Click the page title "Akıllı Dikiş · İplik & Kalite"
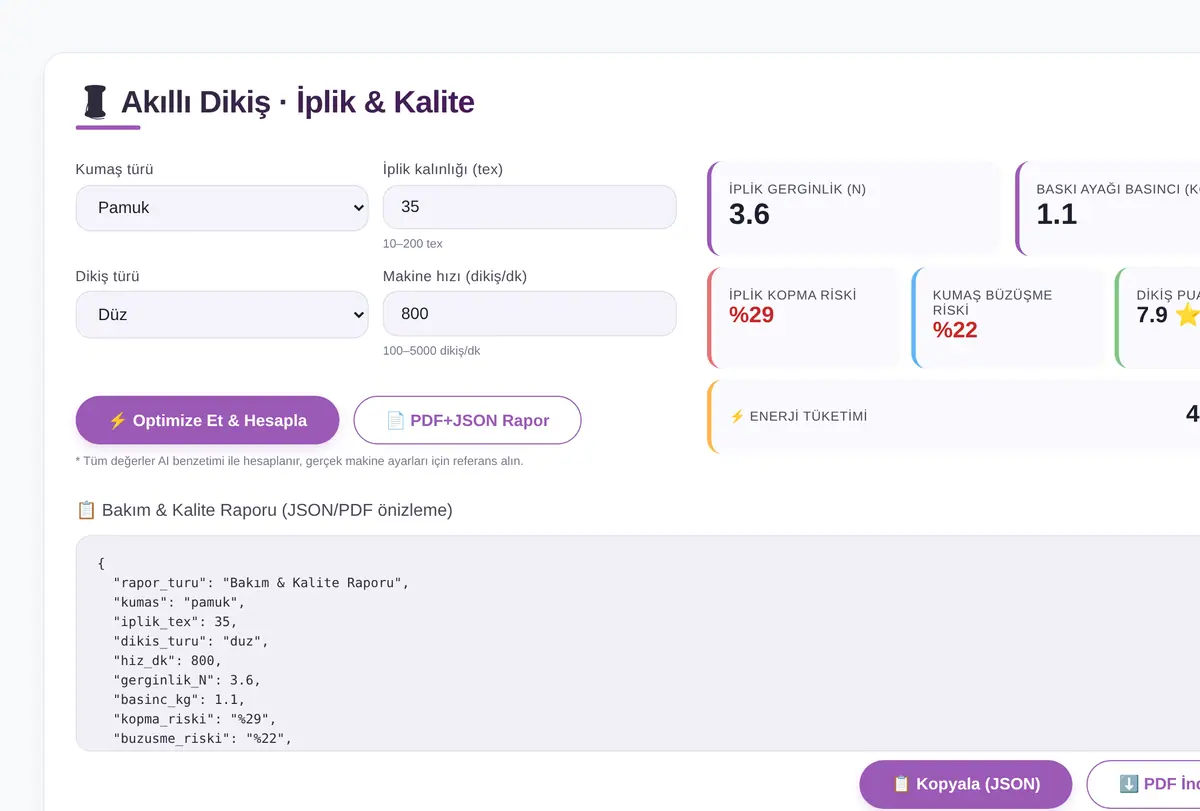Image resolution: width=1200 pixels, height=811 pixels. pos(297,102)
